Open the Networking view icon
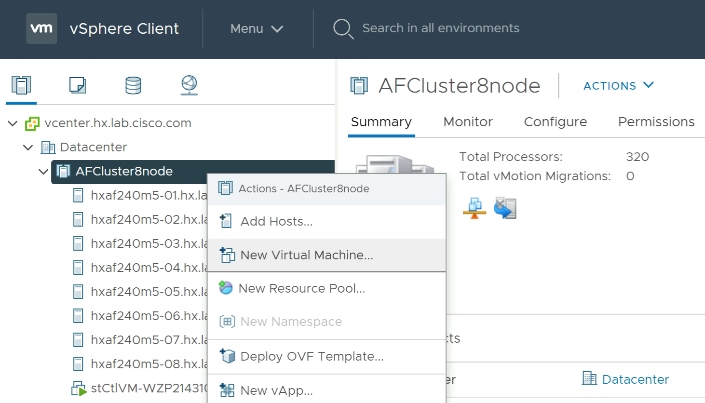The height and width of the screenshot is (403, 705). click(x=189, y=85)
